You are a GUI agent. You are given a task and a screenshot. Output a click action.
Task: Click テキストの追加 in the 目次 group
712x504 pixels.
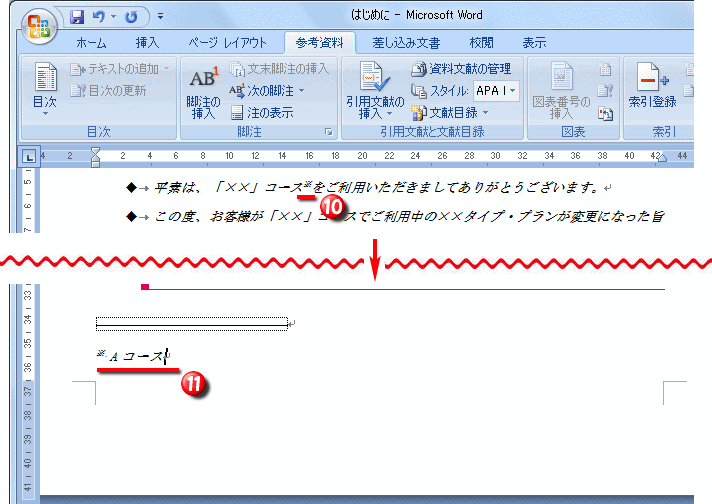coord(120,69)
